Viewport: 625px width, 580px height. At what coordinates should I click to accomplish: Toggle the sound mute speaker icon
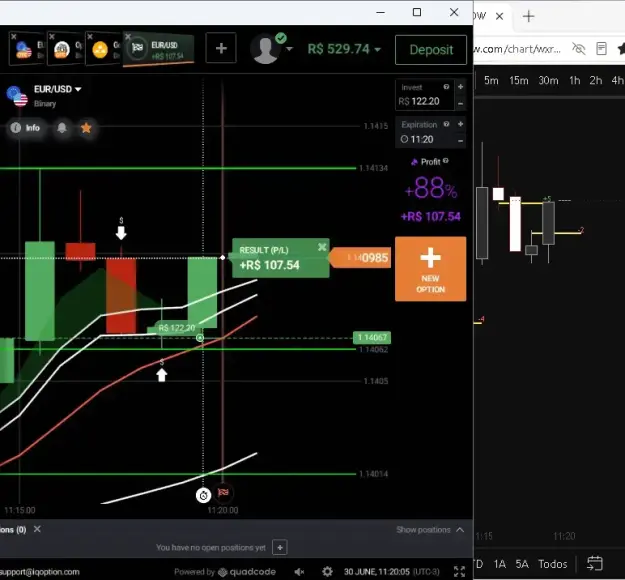pyautogui.click(x=299, y=572)
